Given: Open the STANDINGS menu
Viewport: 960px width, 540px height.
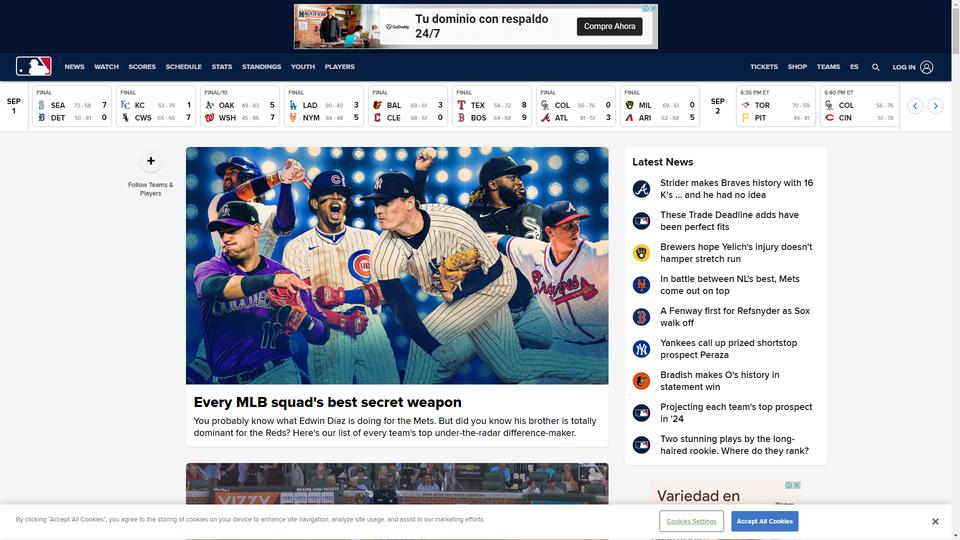Looking at the screenshot, I should [x=261, y=67].
